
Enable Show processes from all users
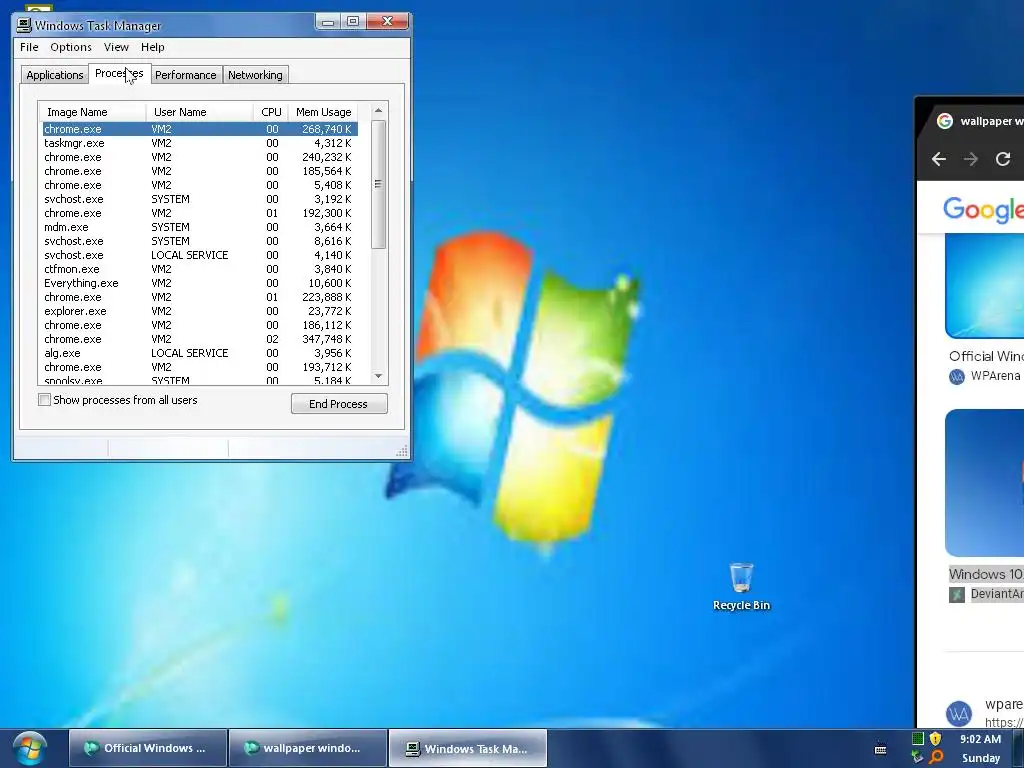tap(44, 400)
